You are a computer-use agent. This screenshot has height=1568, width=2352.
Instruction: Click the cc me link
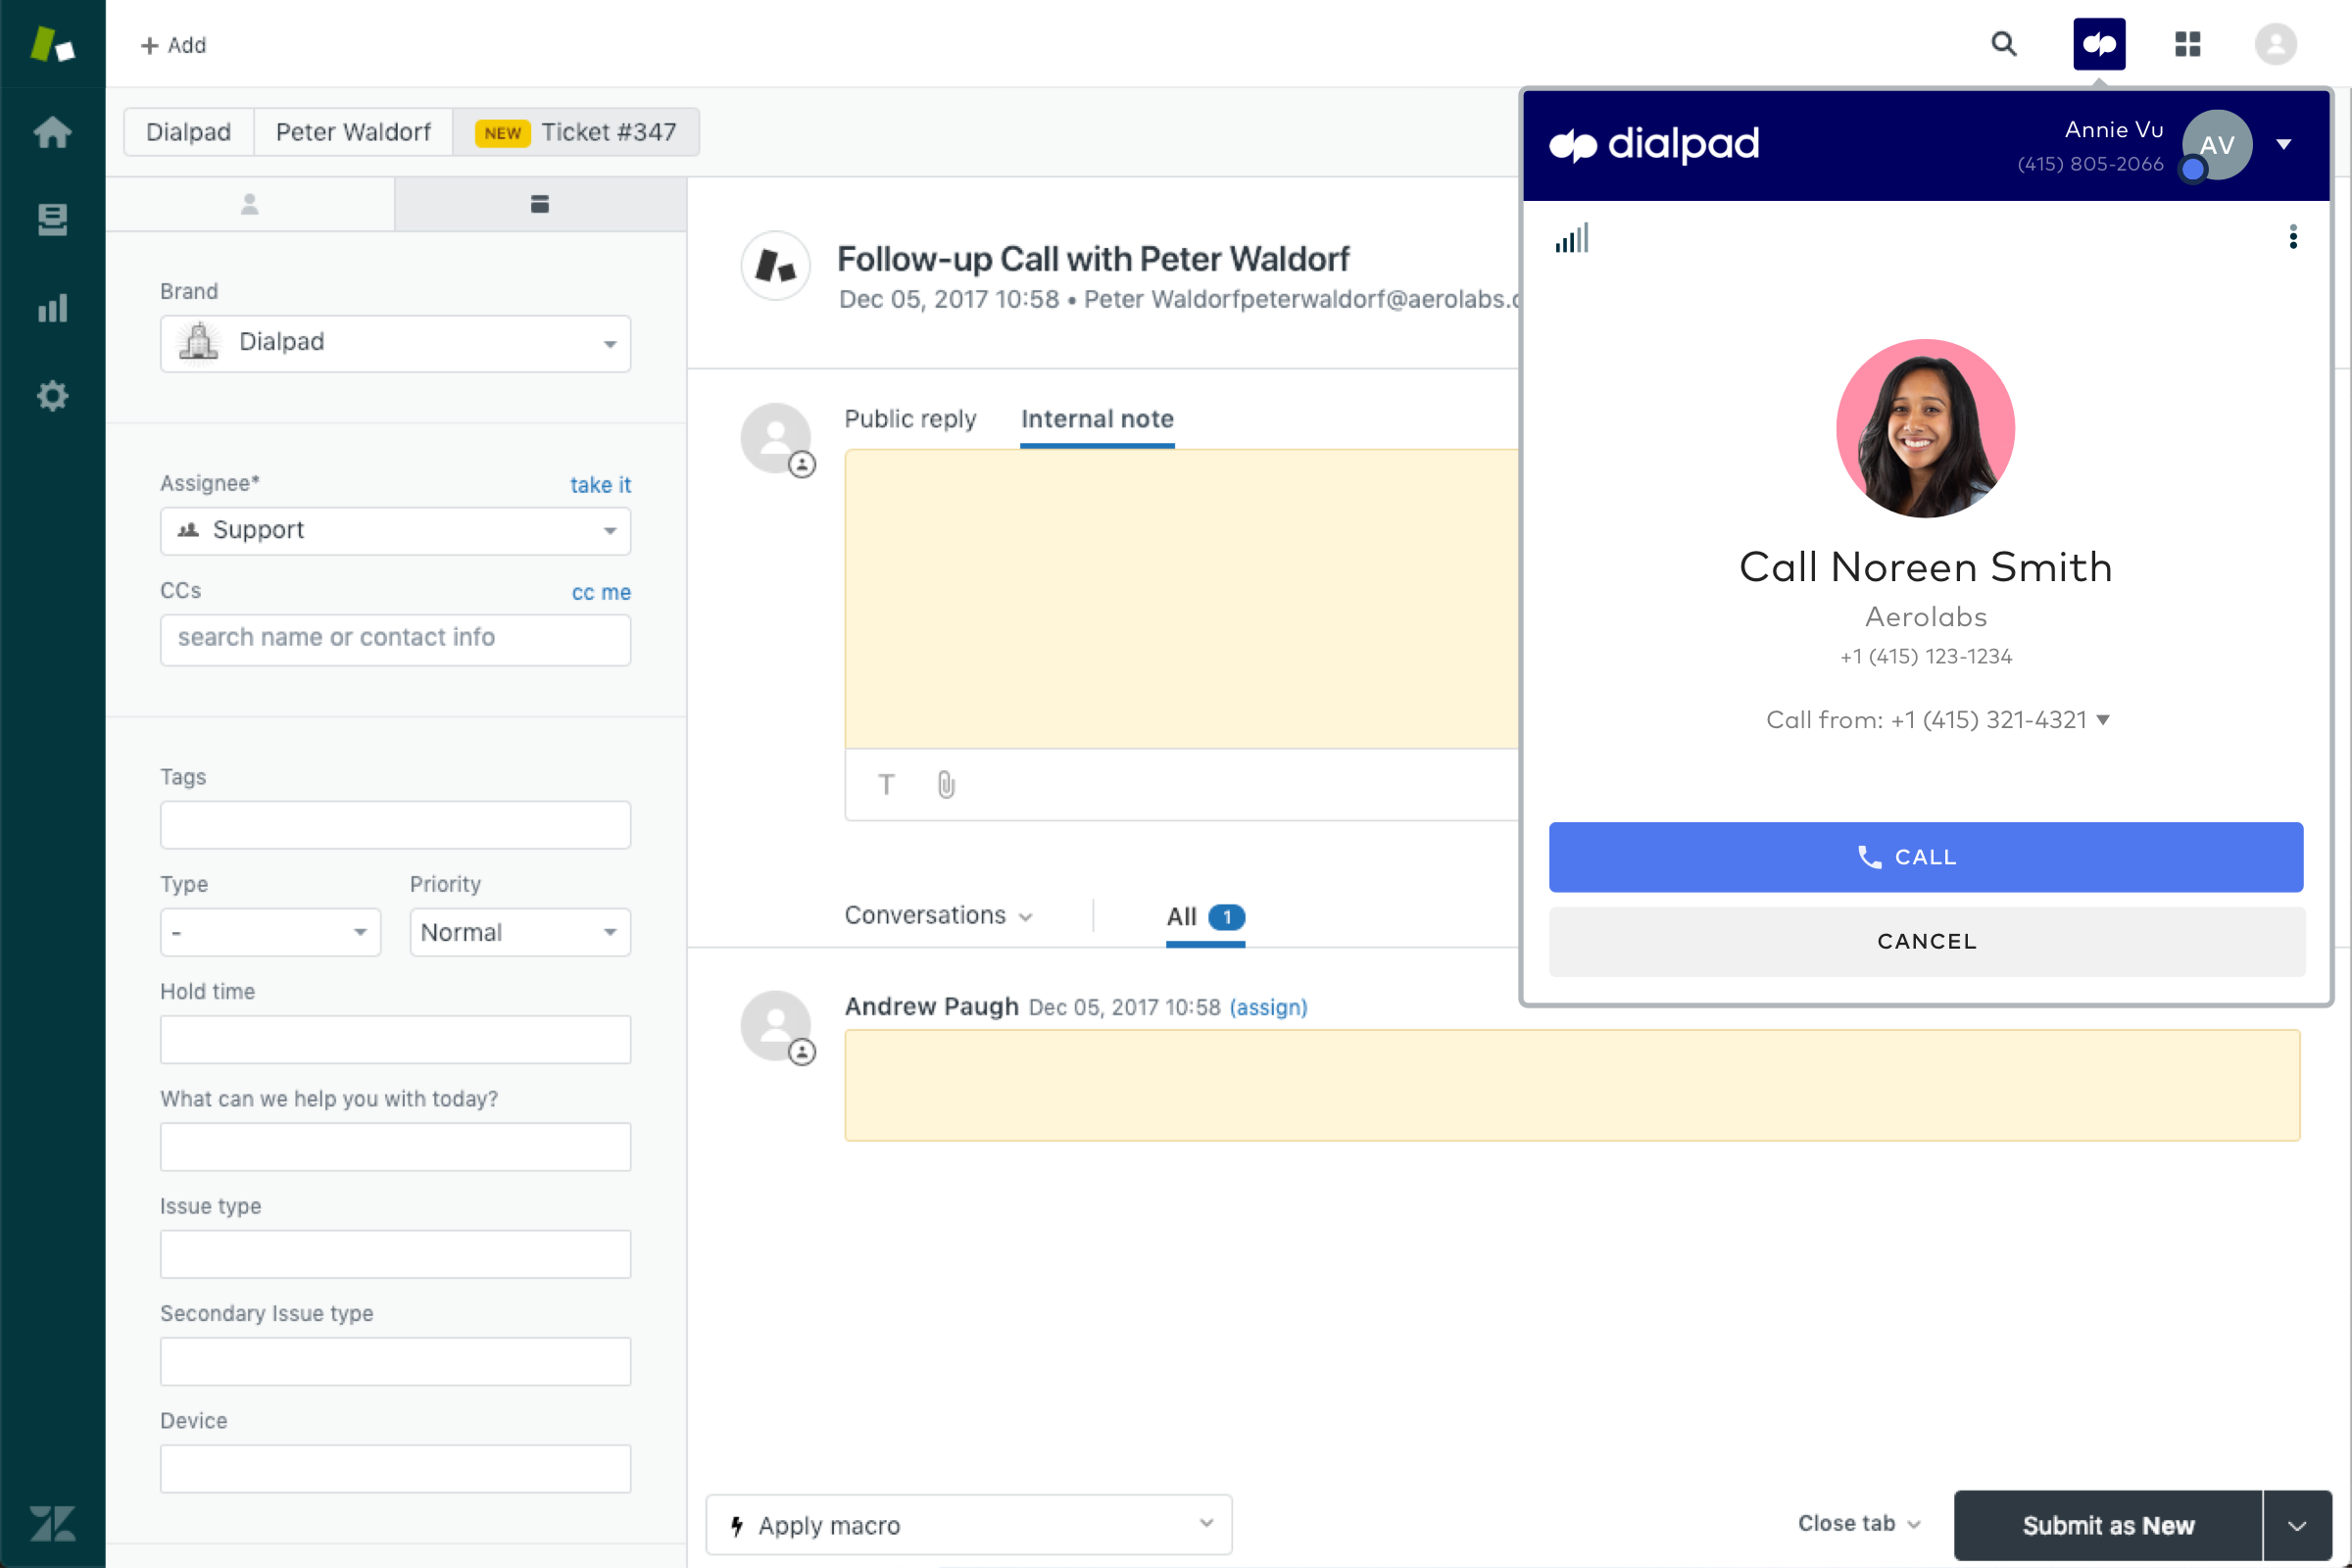pyautogui.click(x=601, y=592)
